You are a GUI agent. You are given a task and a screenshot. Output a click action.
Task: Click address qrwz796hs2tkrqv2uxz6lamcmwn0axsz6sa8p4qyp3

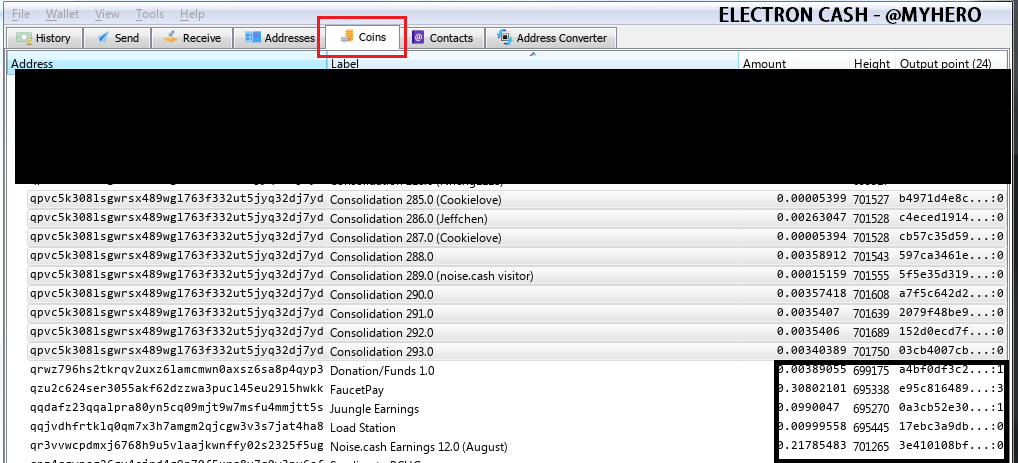[x=177, y=370]
